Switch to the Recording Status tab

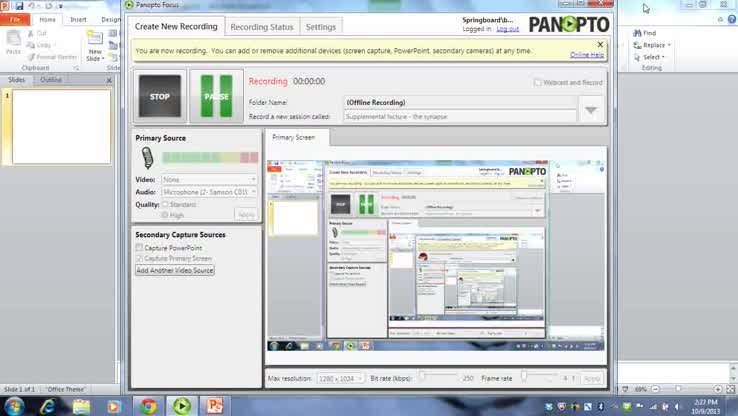click(262, 27)
